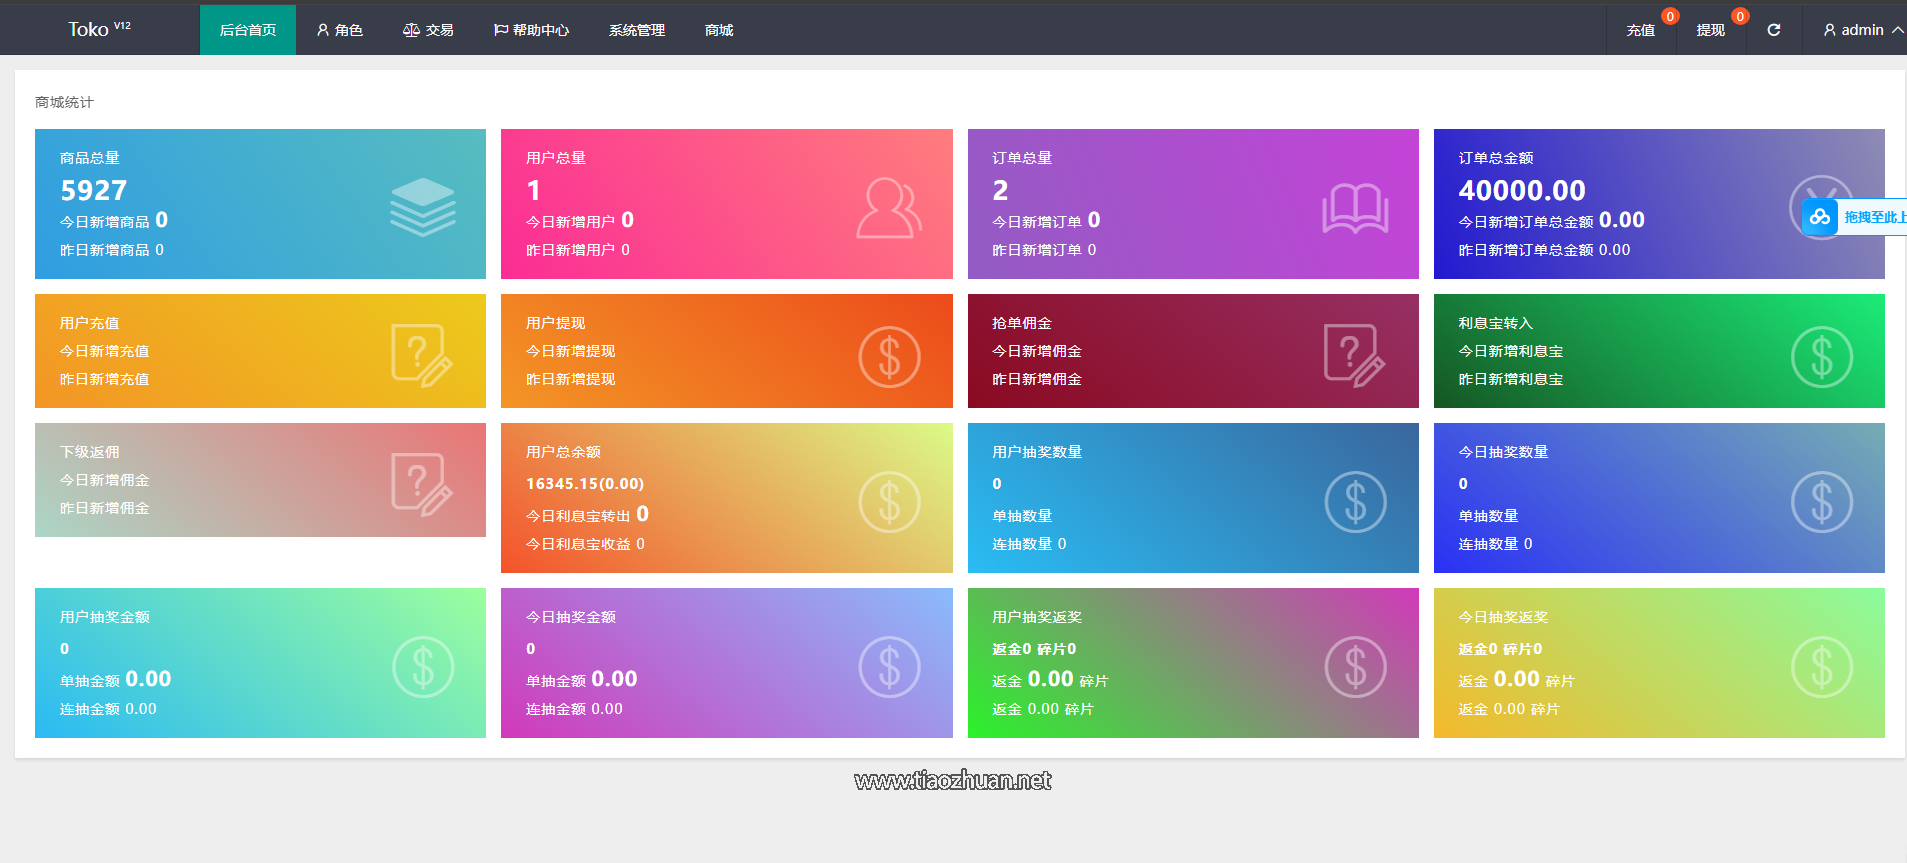
Task: Click the blue cloud upload floating icon
Action: [x=1820, y=217]
